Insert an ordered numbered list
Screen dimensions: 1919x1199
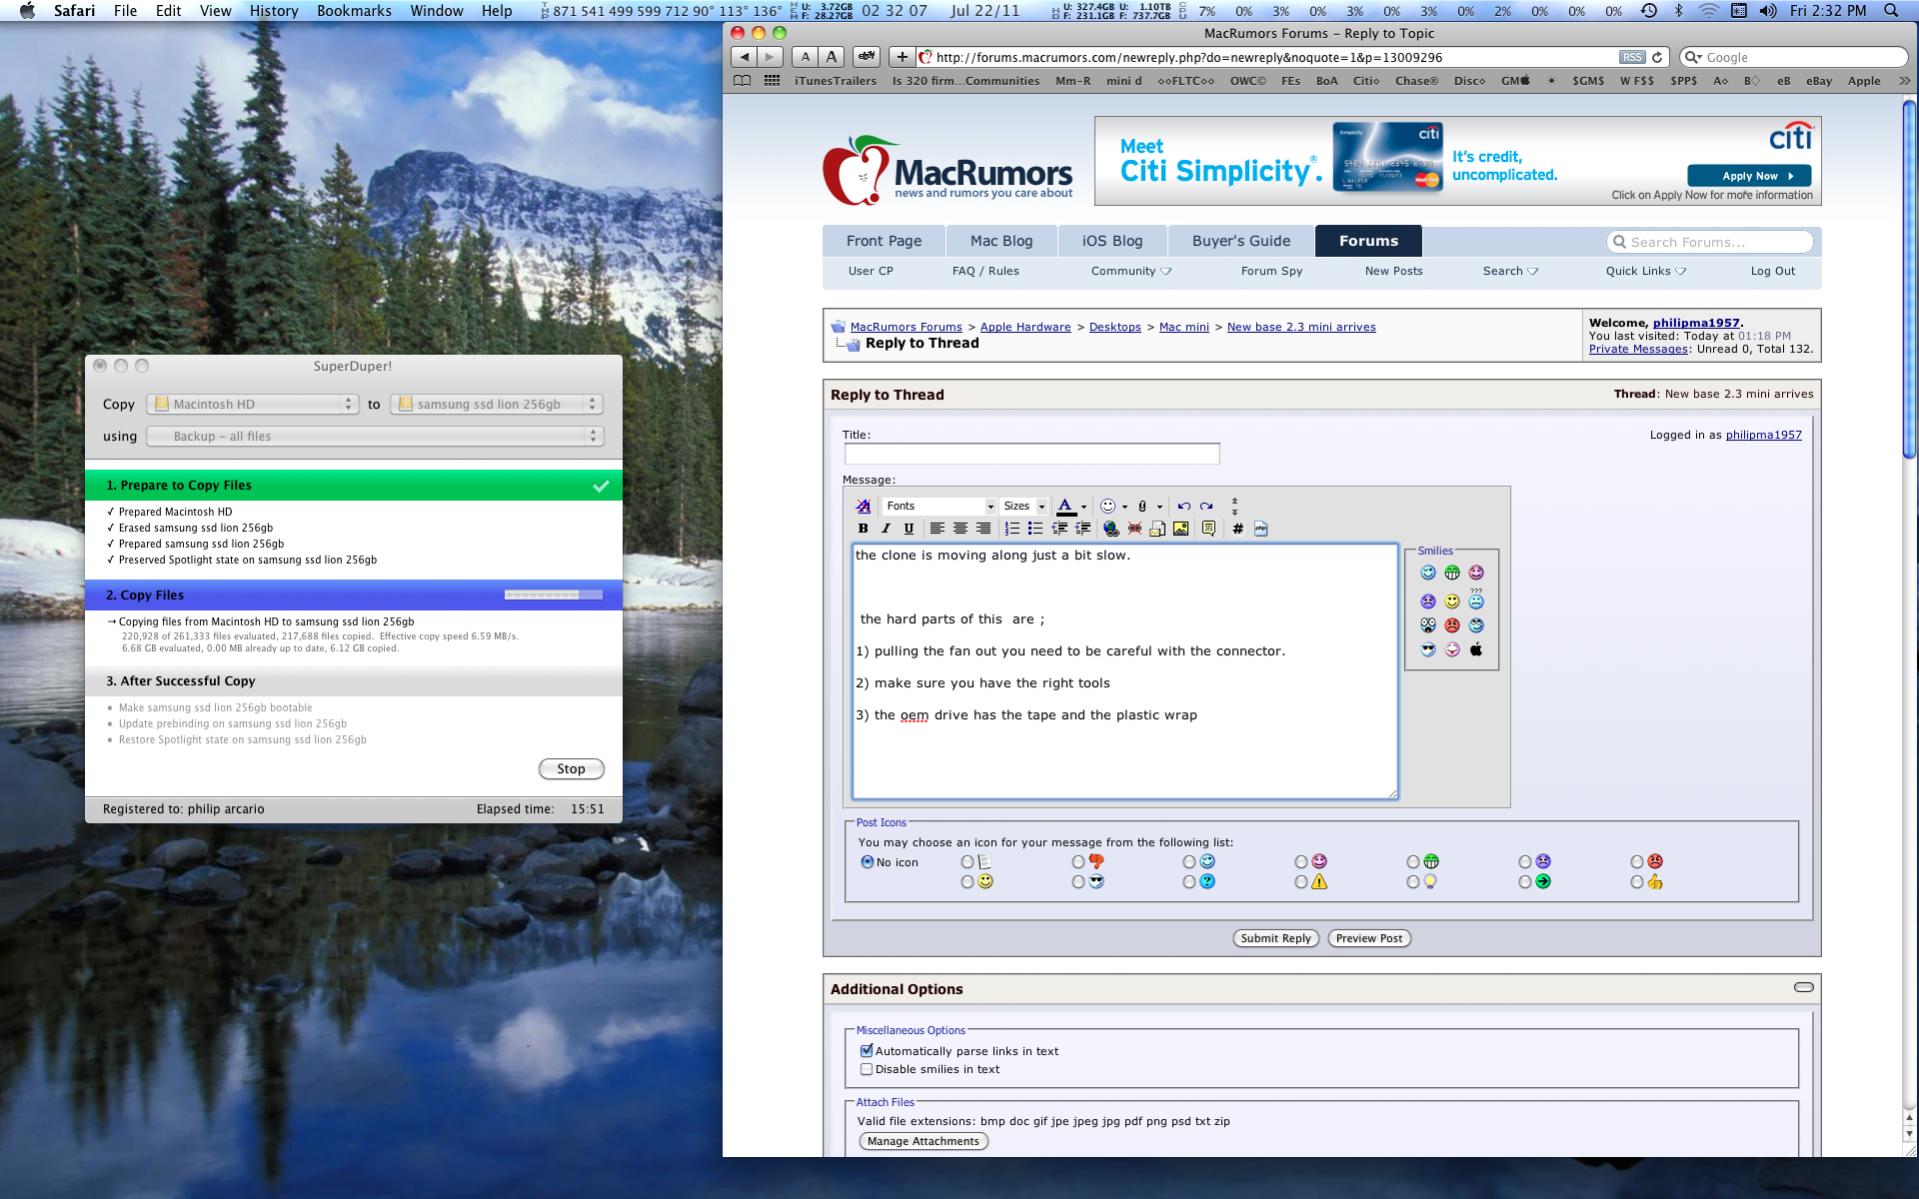(1012, 529)
